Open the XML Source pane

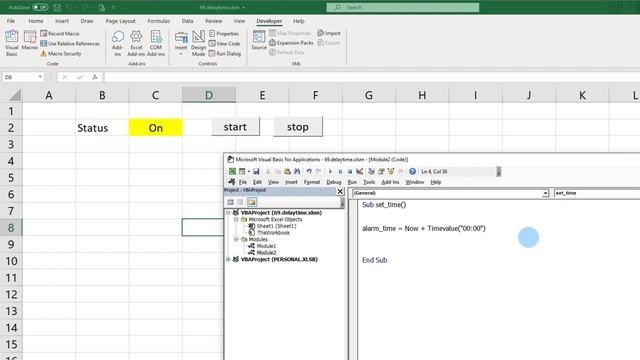click(x=259, y=40)
